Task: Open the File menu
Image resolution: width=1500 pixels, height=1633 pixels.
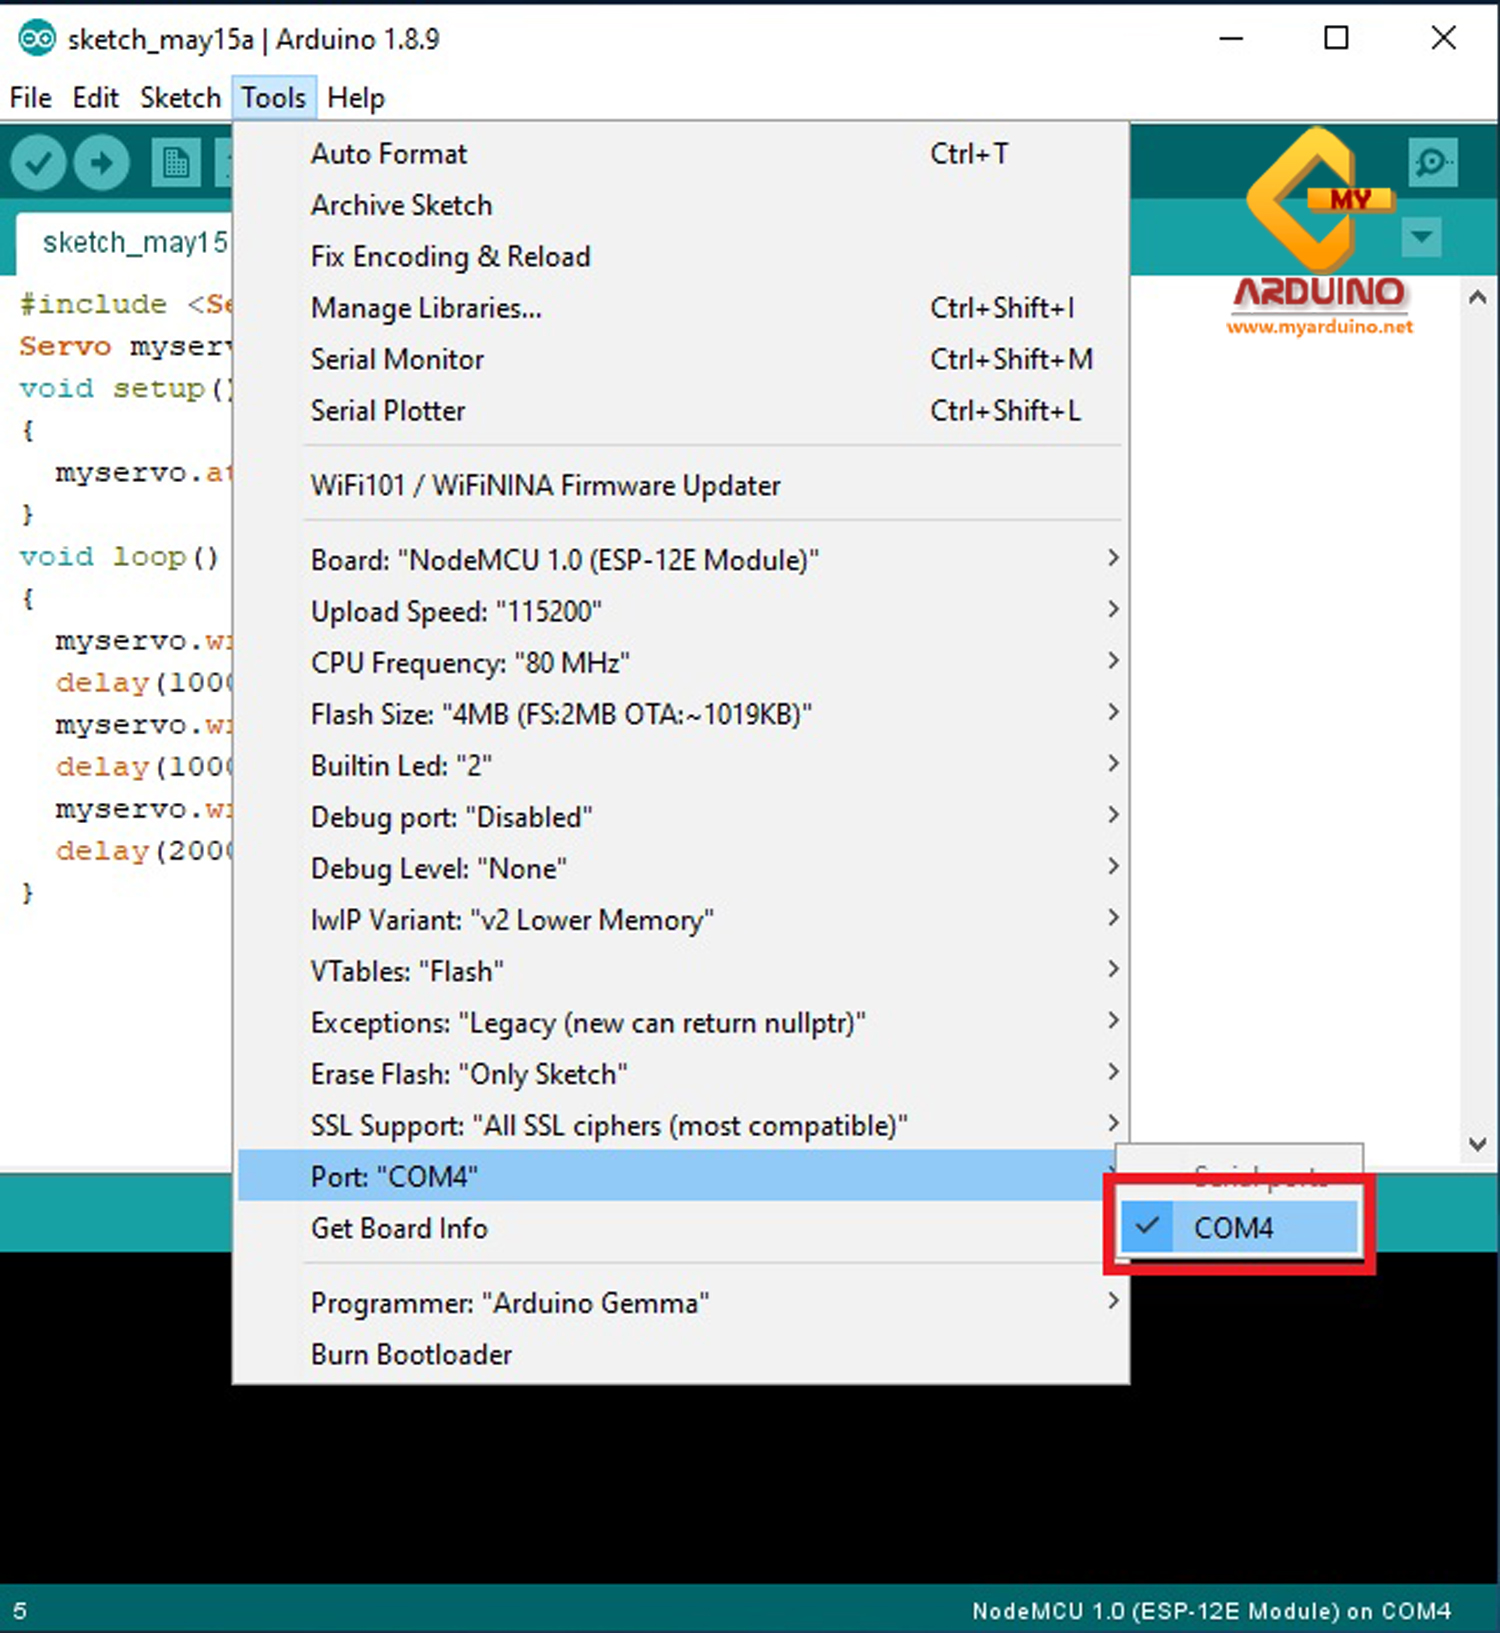Action: [x=30, y=98]
